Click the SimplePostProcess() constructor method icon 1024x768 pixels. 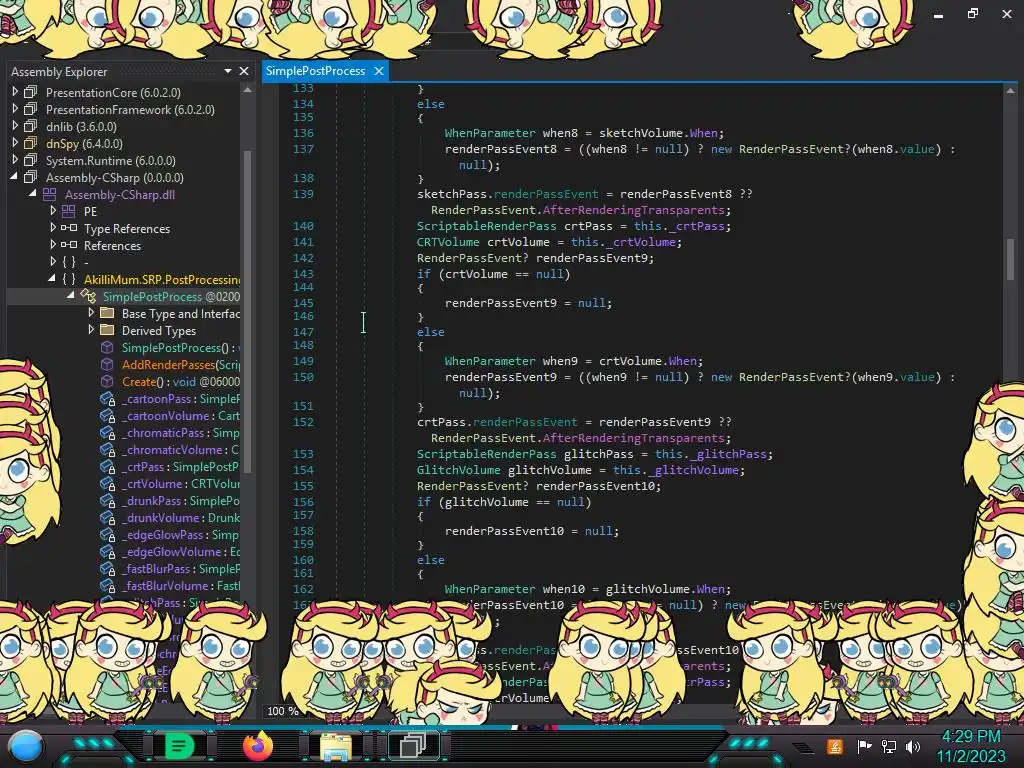[107, 347]
